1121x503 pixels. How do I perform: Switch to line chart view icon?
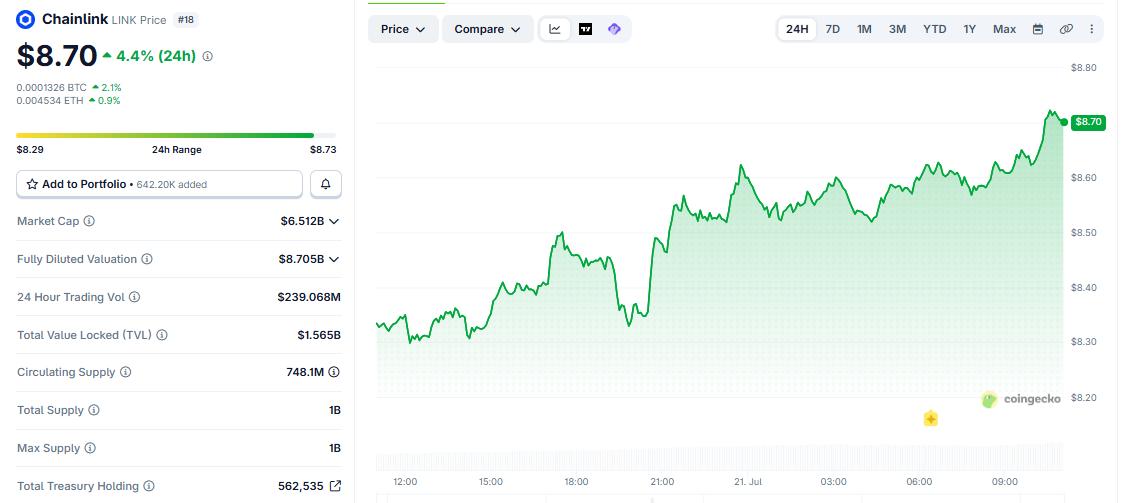(555, 29)
